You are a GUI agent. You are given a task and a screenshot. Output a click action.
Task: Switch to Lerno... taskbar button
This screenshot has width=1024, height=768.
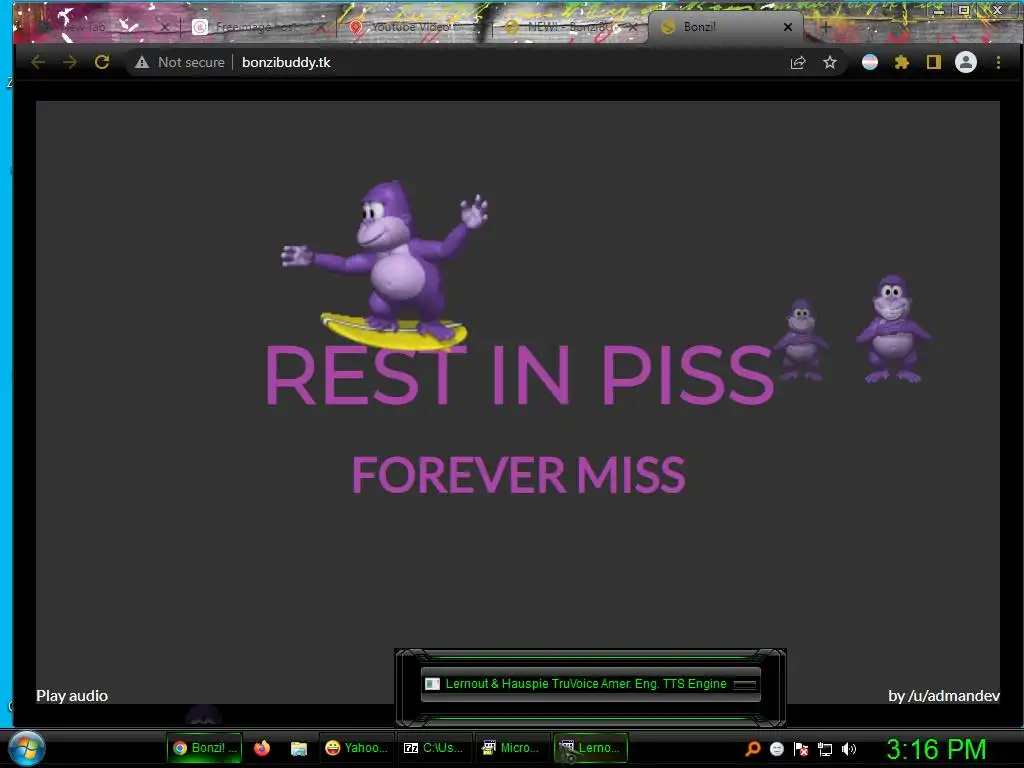pyautogui.click(x=590, y=748)
